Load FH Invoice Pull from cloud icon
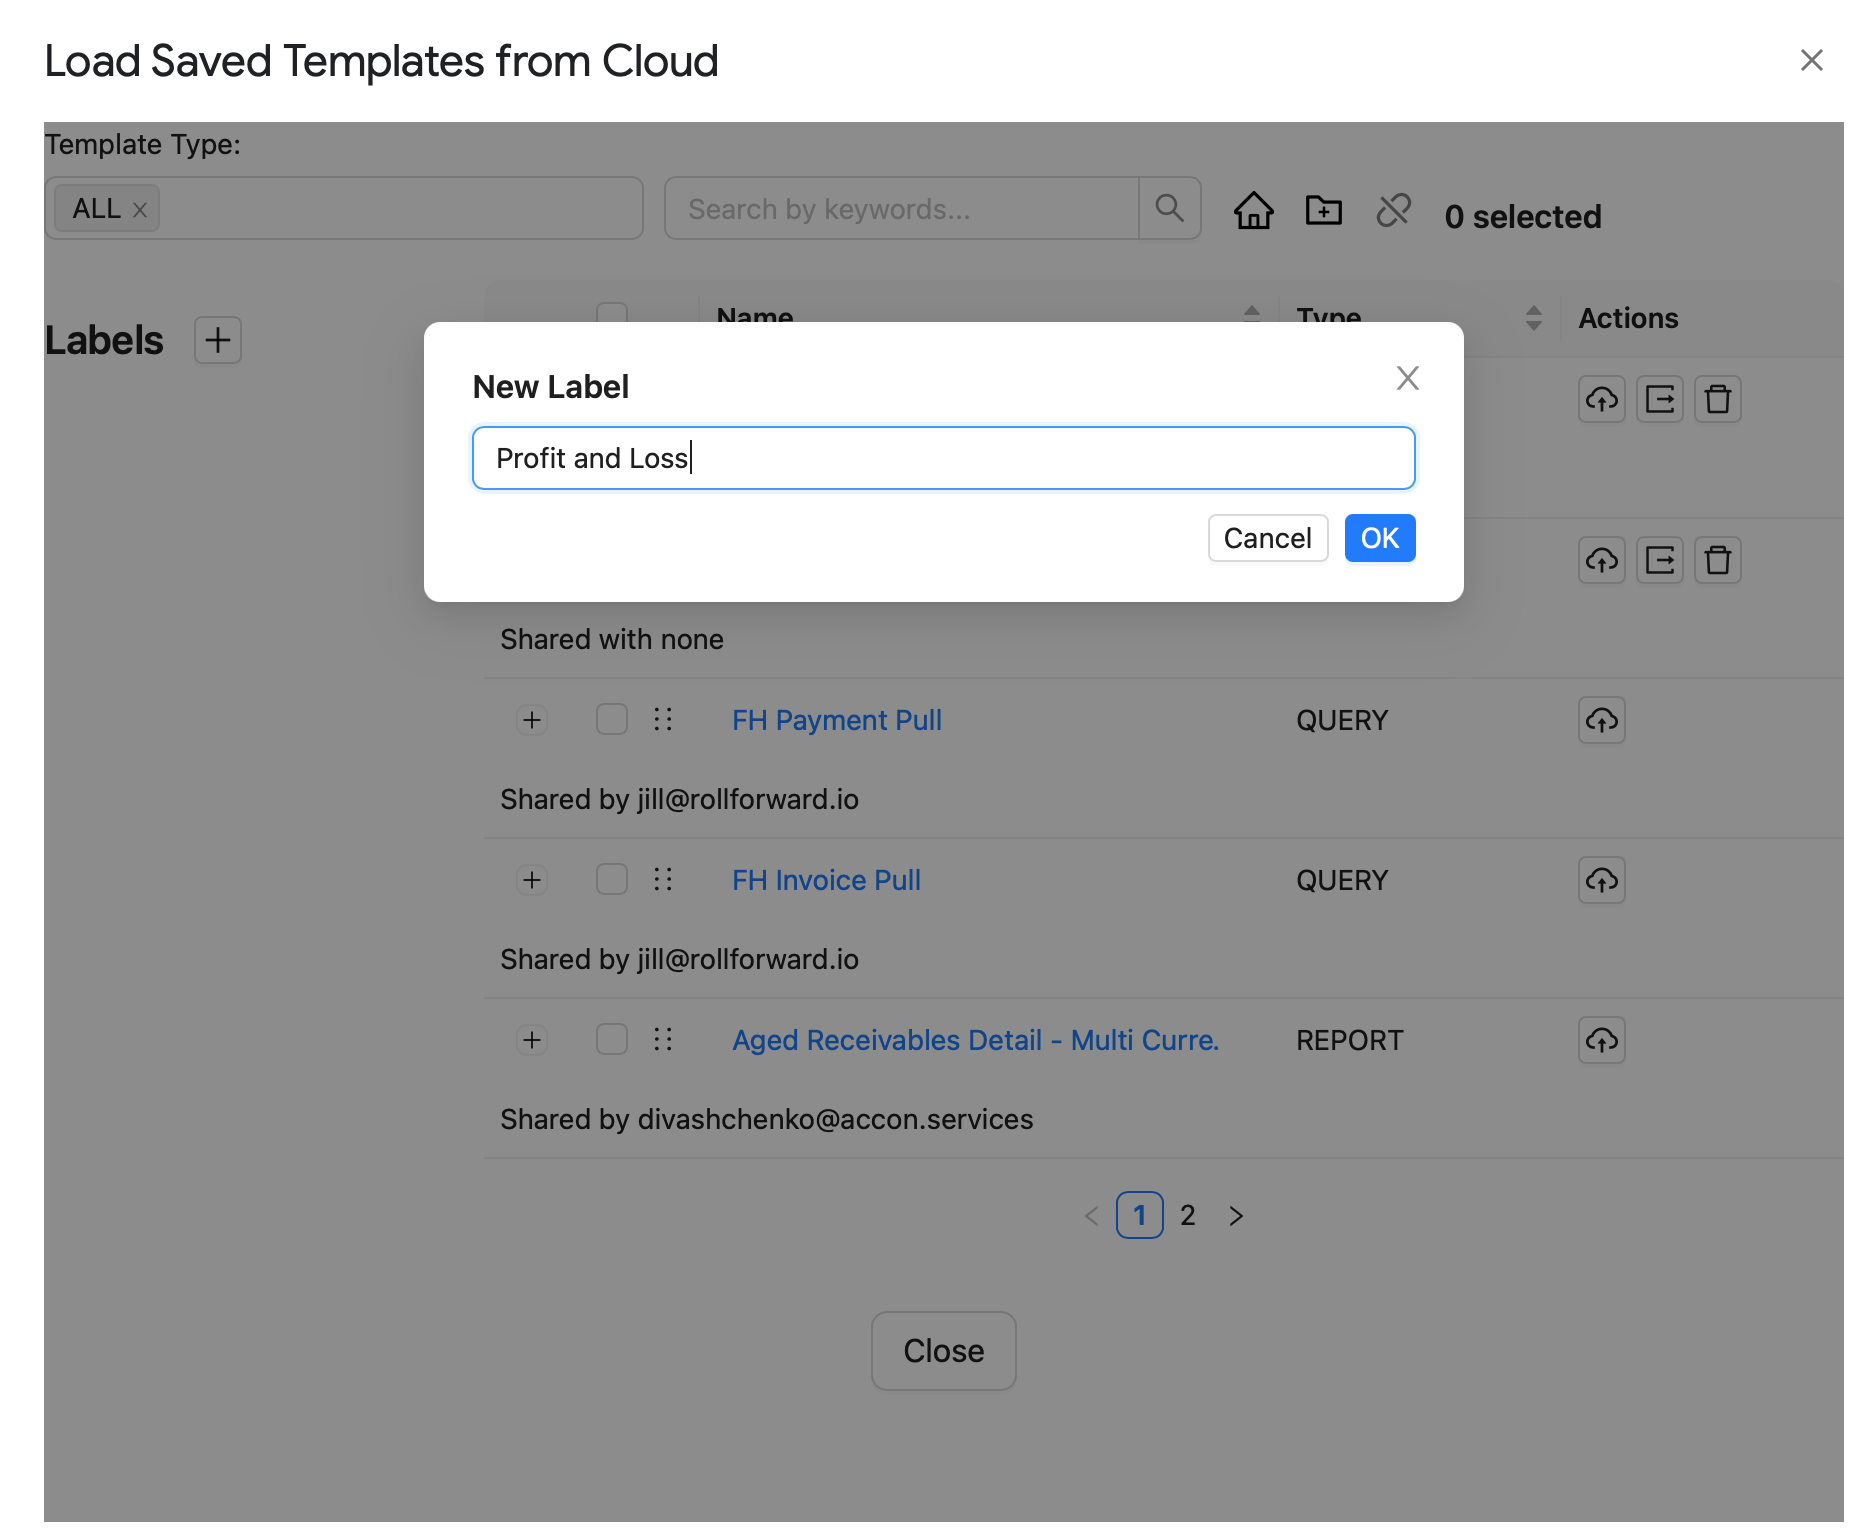This screenshot has width=1858, height=1538. tap(1602, 880)
